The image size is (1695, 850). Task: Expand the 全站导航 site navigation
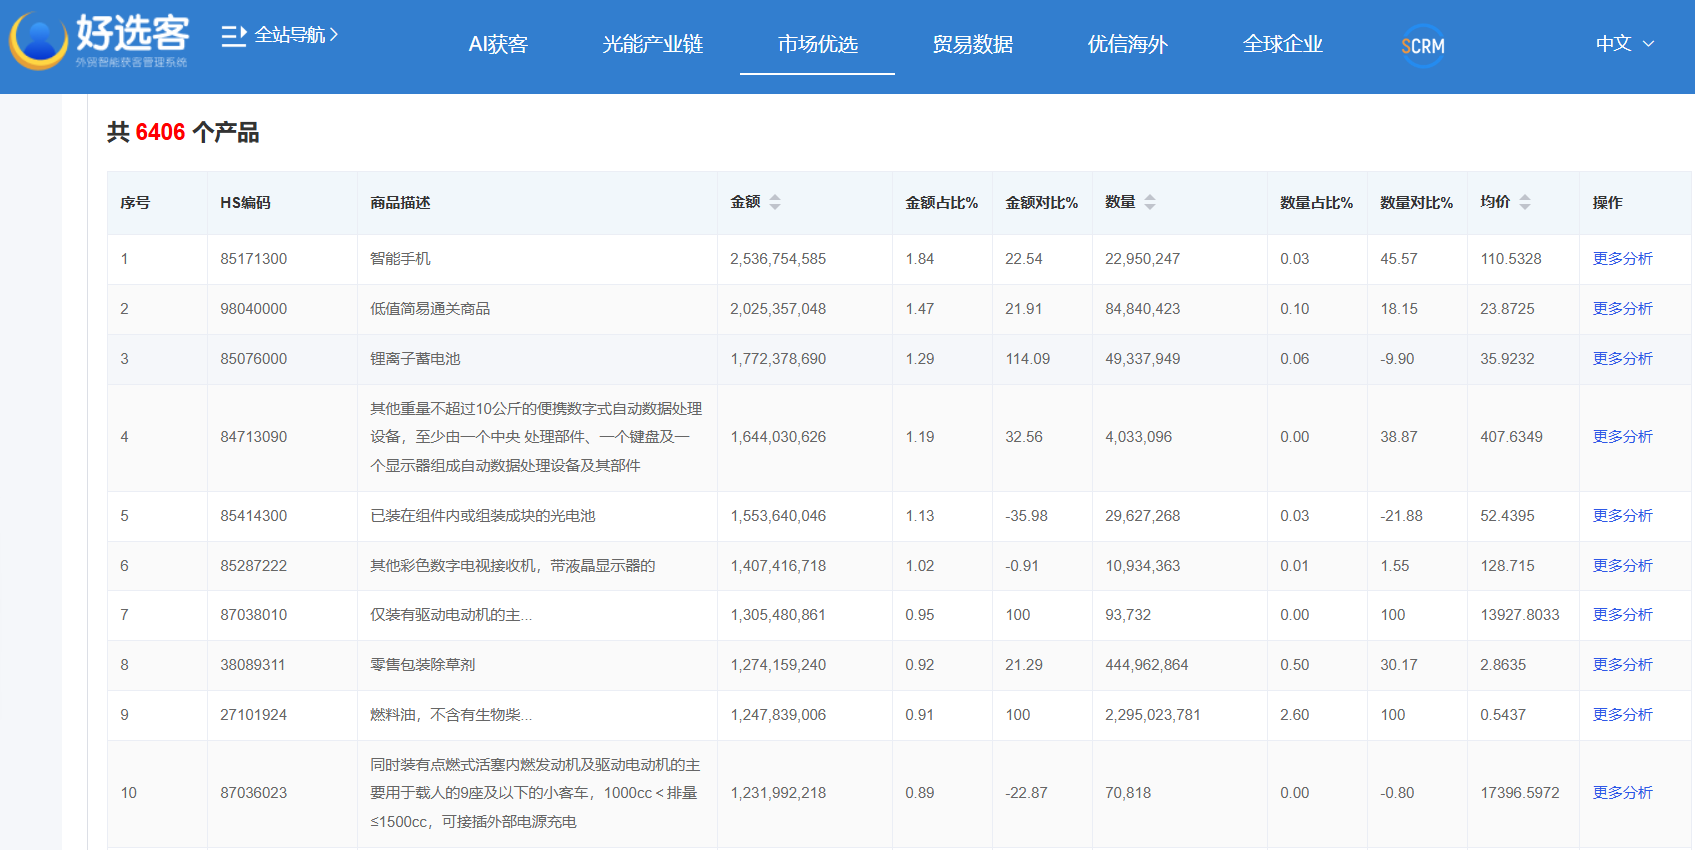(x=296, y=35)
